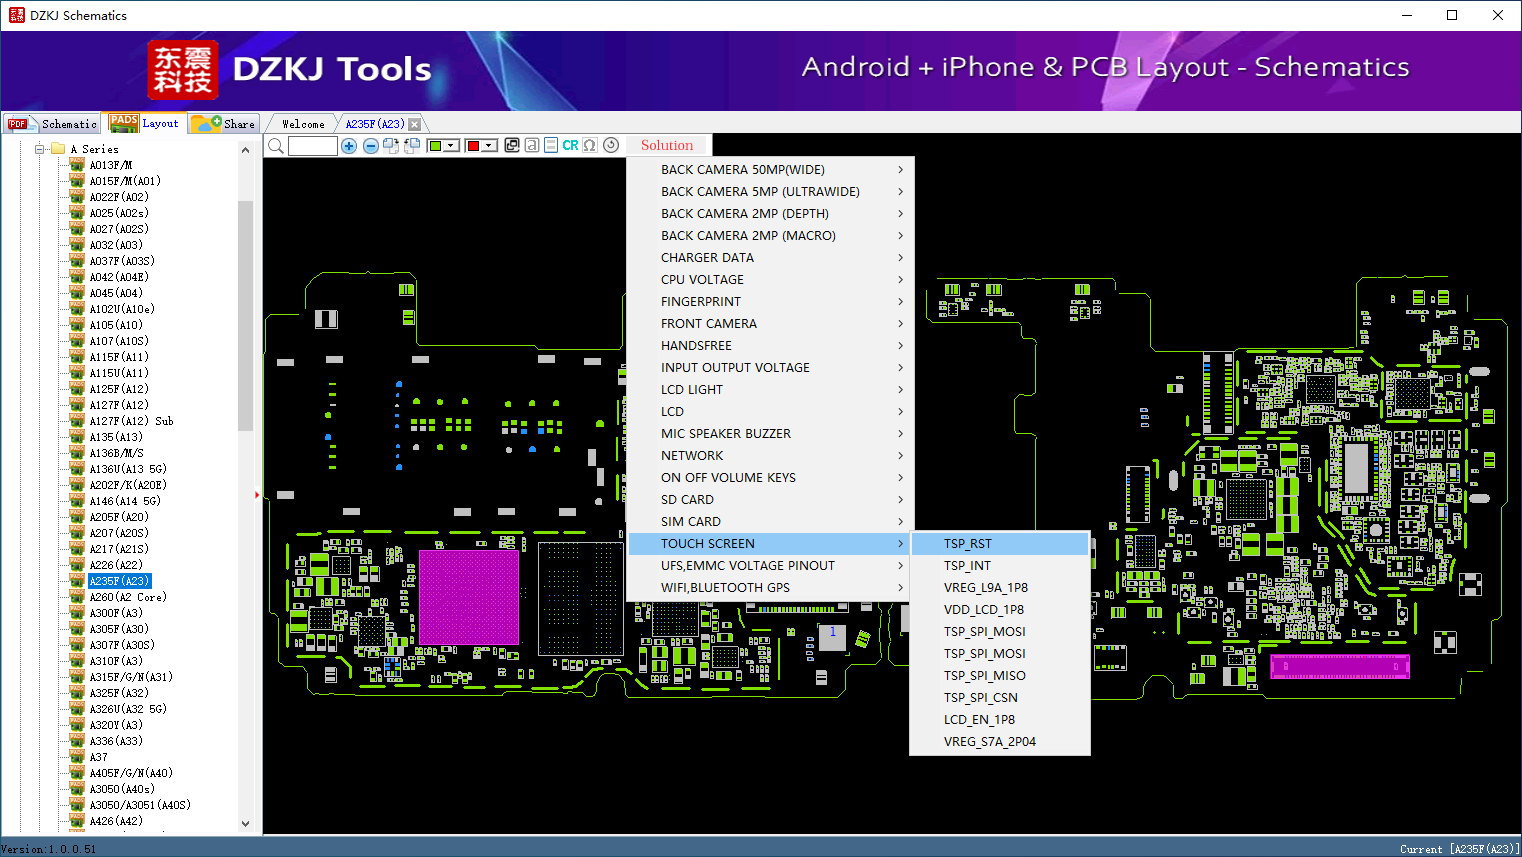The image size is (1522, 857).
Task: Click the blue page icon left of CR
Action: (551, 145)
